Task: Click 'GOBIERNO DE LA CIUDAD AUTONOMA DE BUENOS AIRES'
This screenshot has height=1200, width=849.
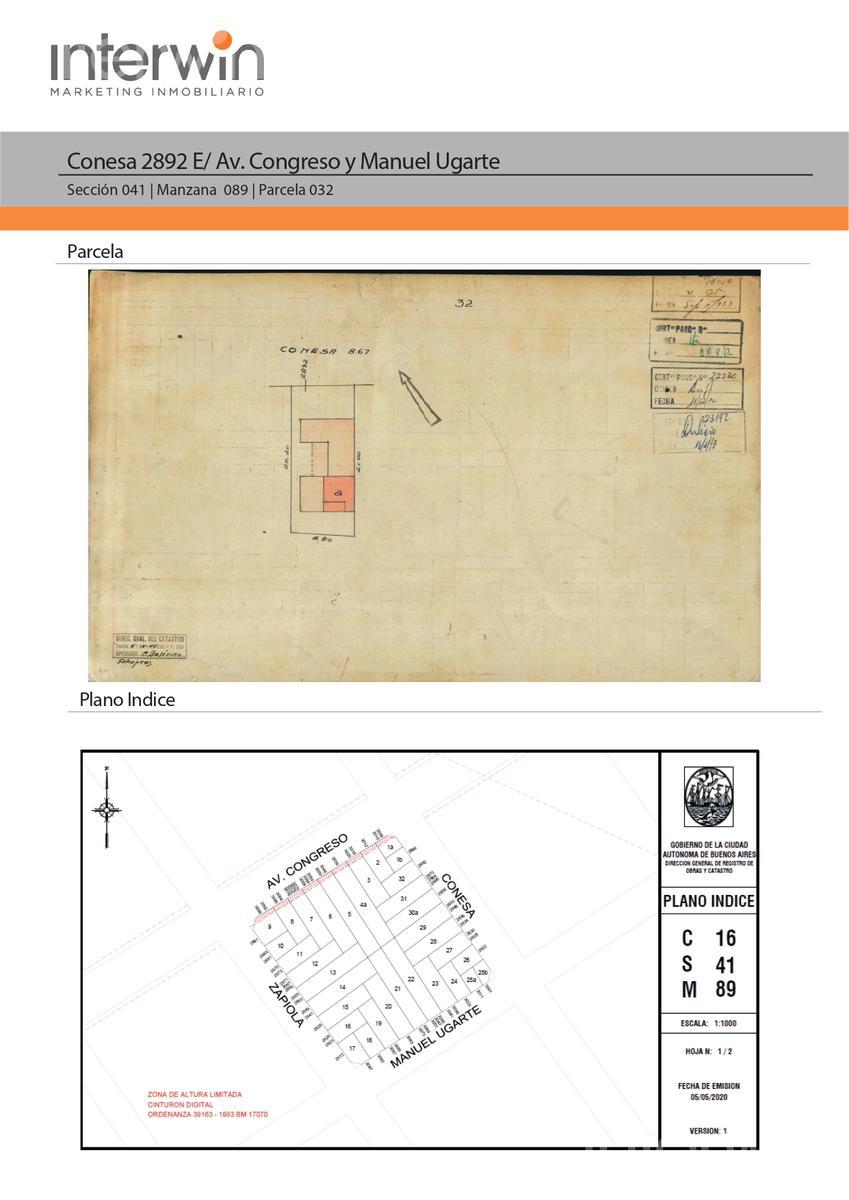Action: pos(709,851)
